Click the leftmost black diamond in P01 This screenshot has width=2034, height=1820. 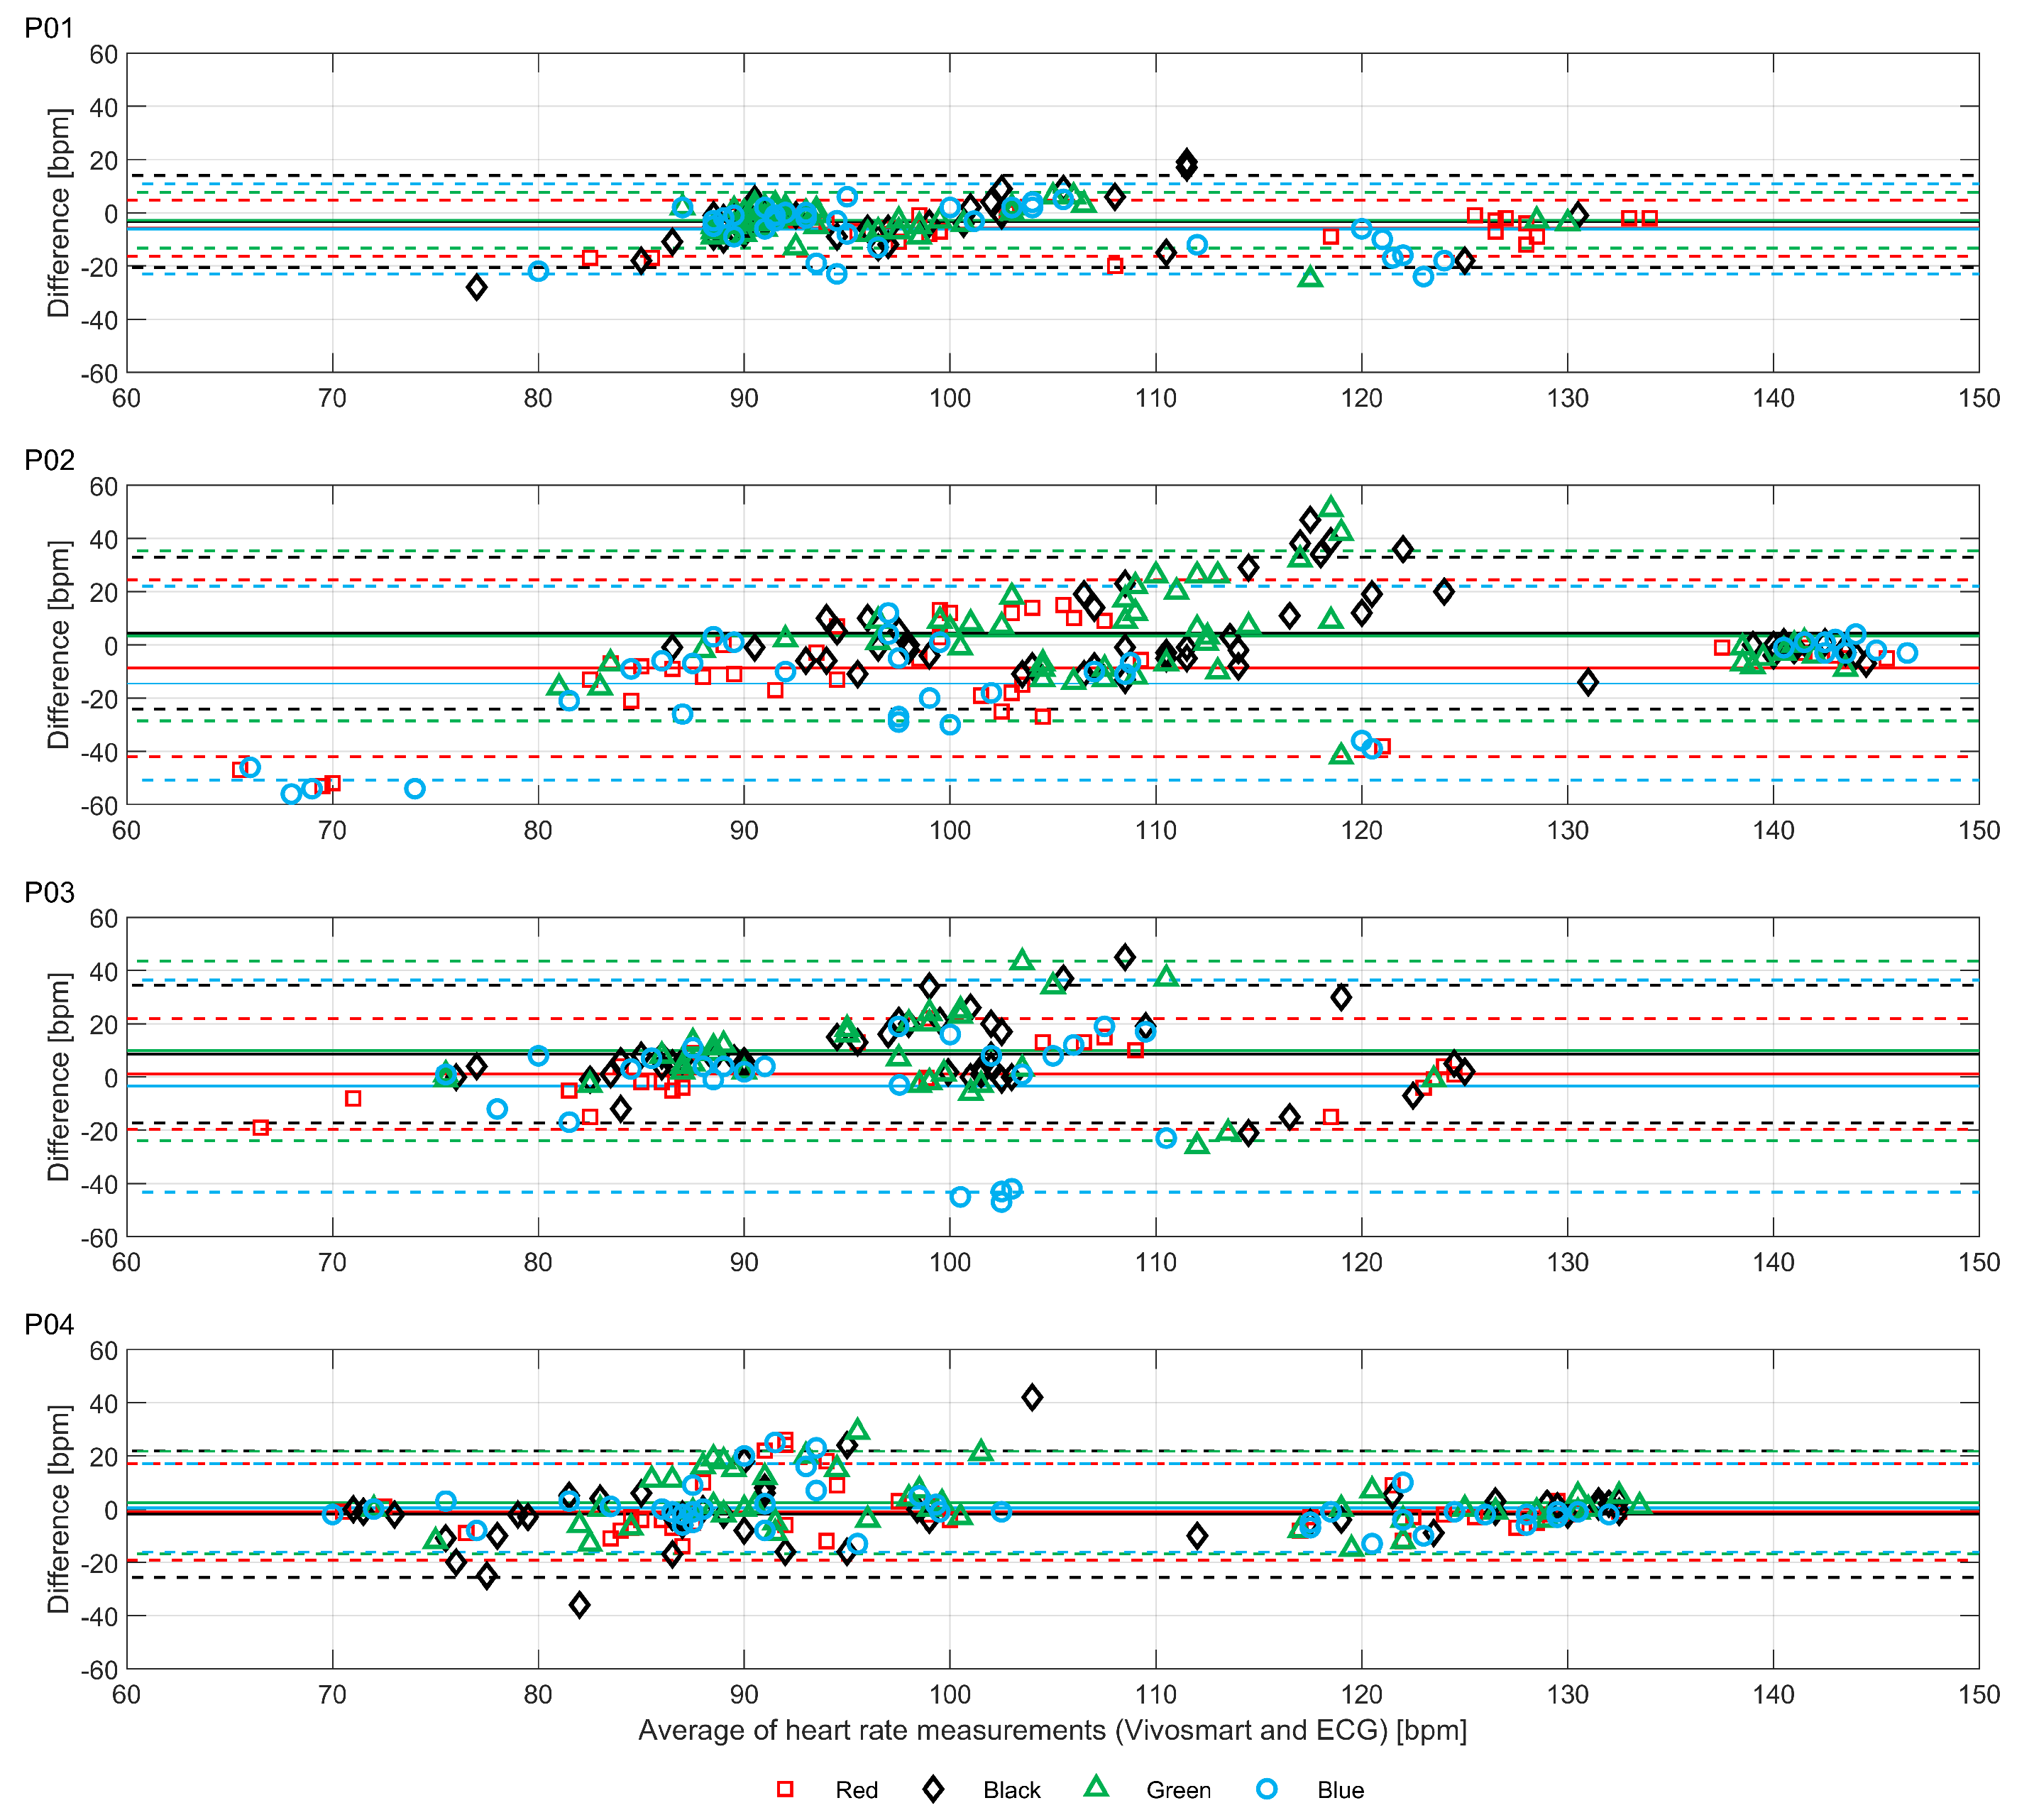[x=477, y=287]
